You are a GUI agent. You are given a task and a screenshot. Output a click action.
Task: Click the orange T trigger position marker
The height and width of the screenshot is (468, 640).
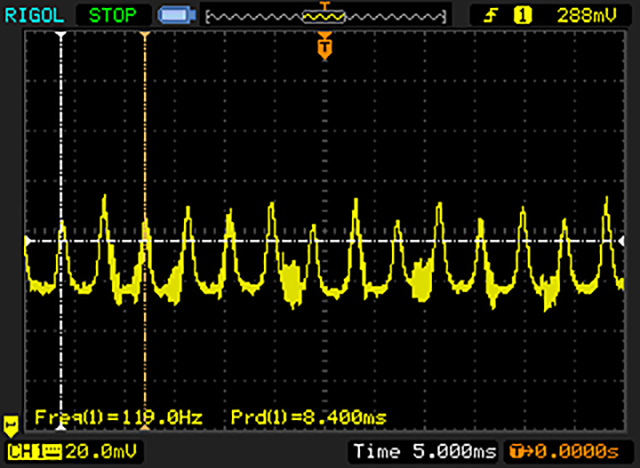point(324,46)
